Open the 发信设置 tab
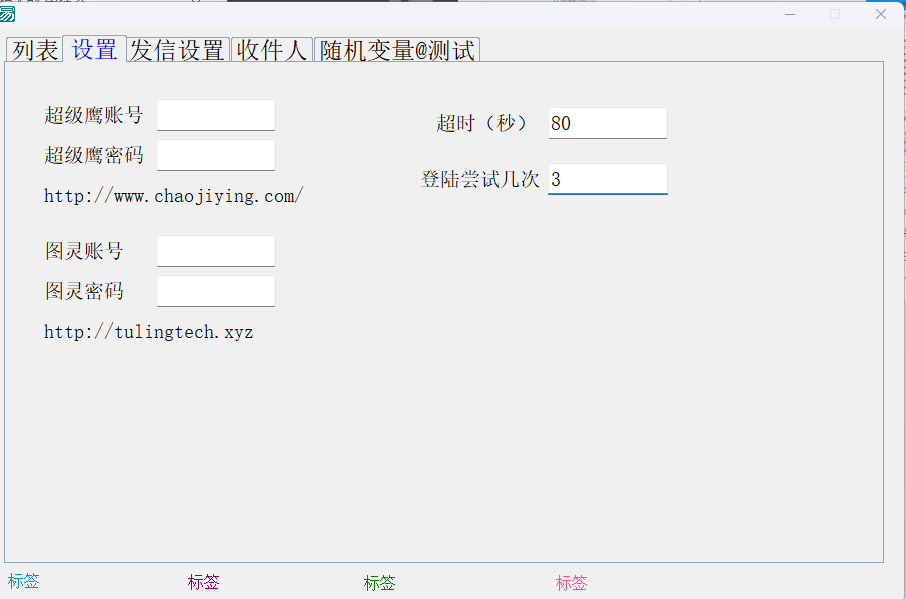 coord(177,50)
